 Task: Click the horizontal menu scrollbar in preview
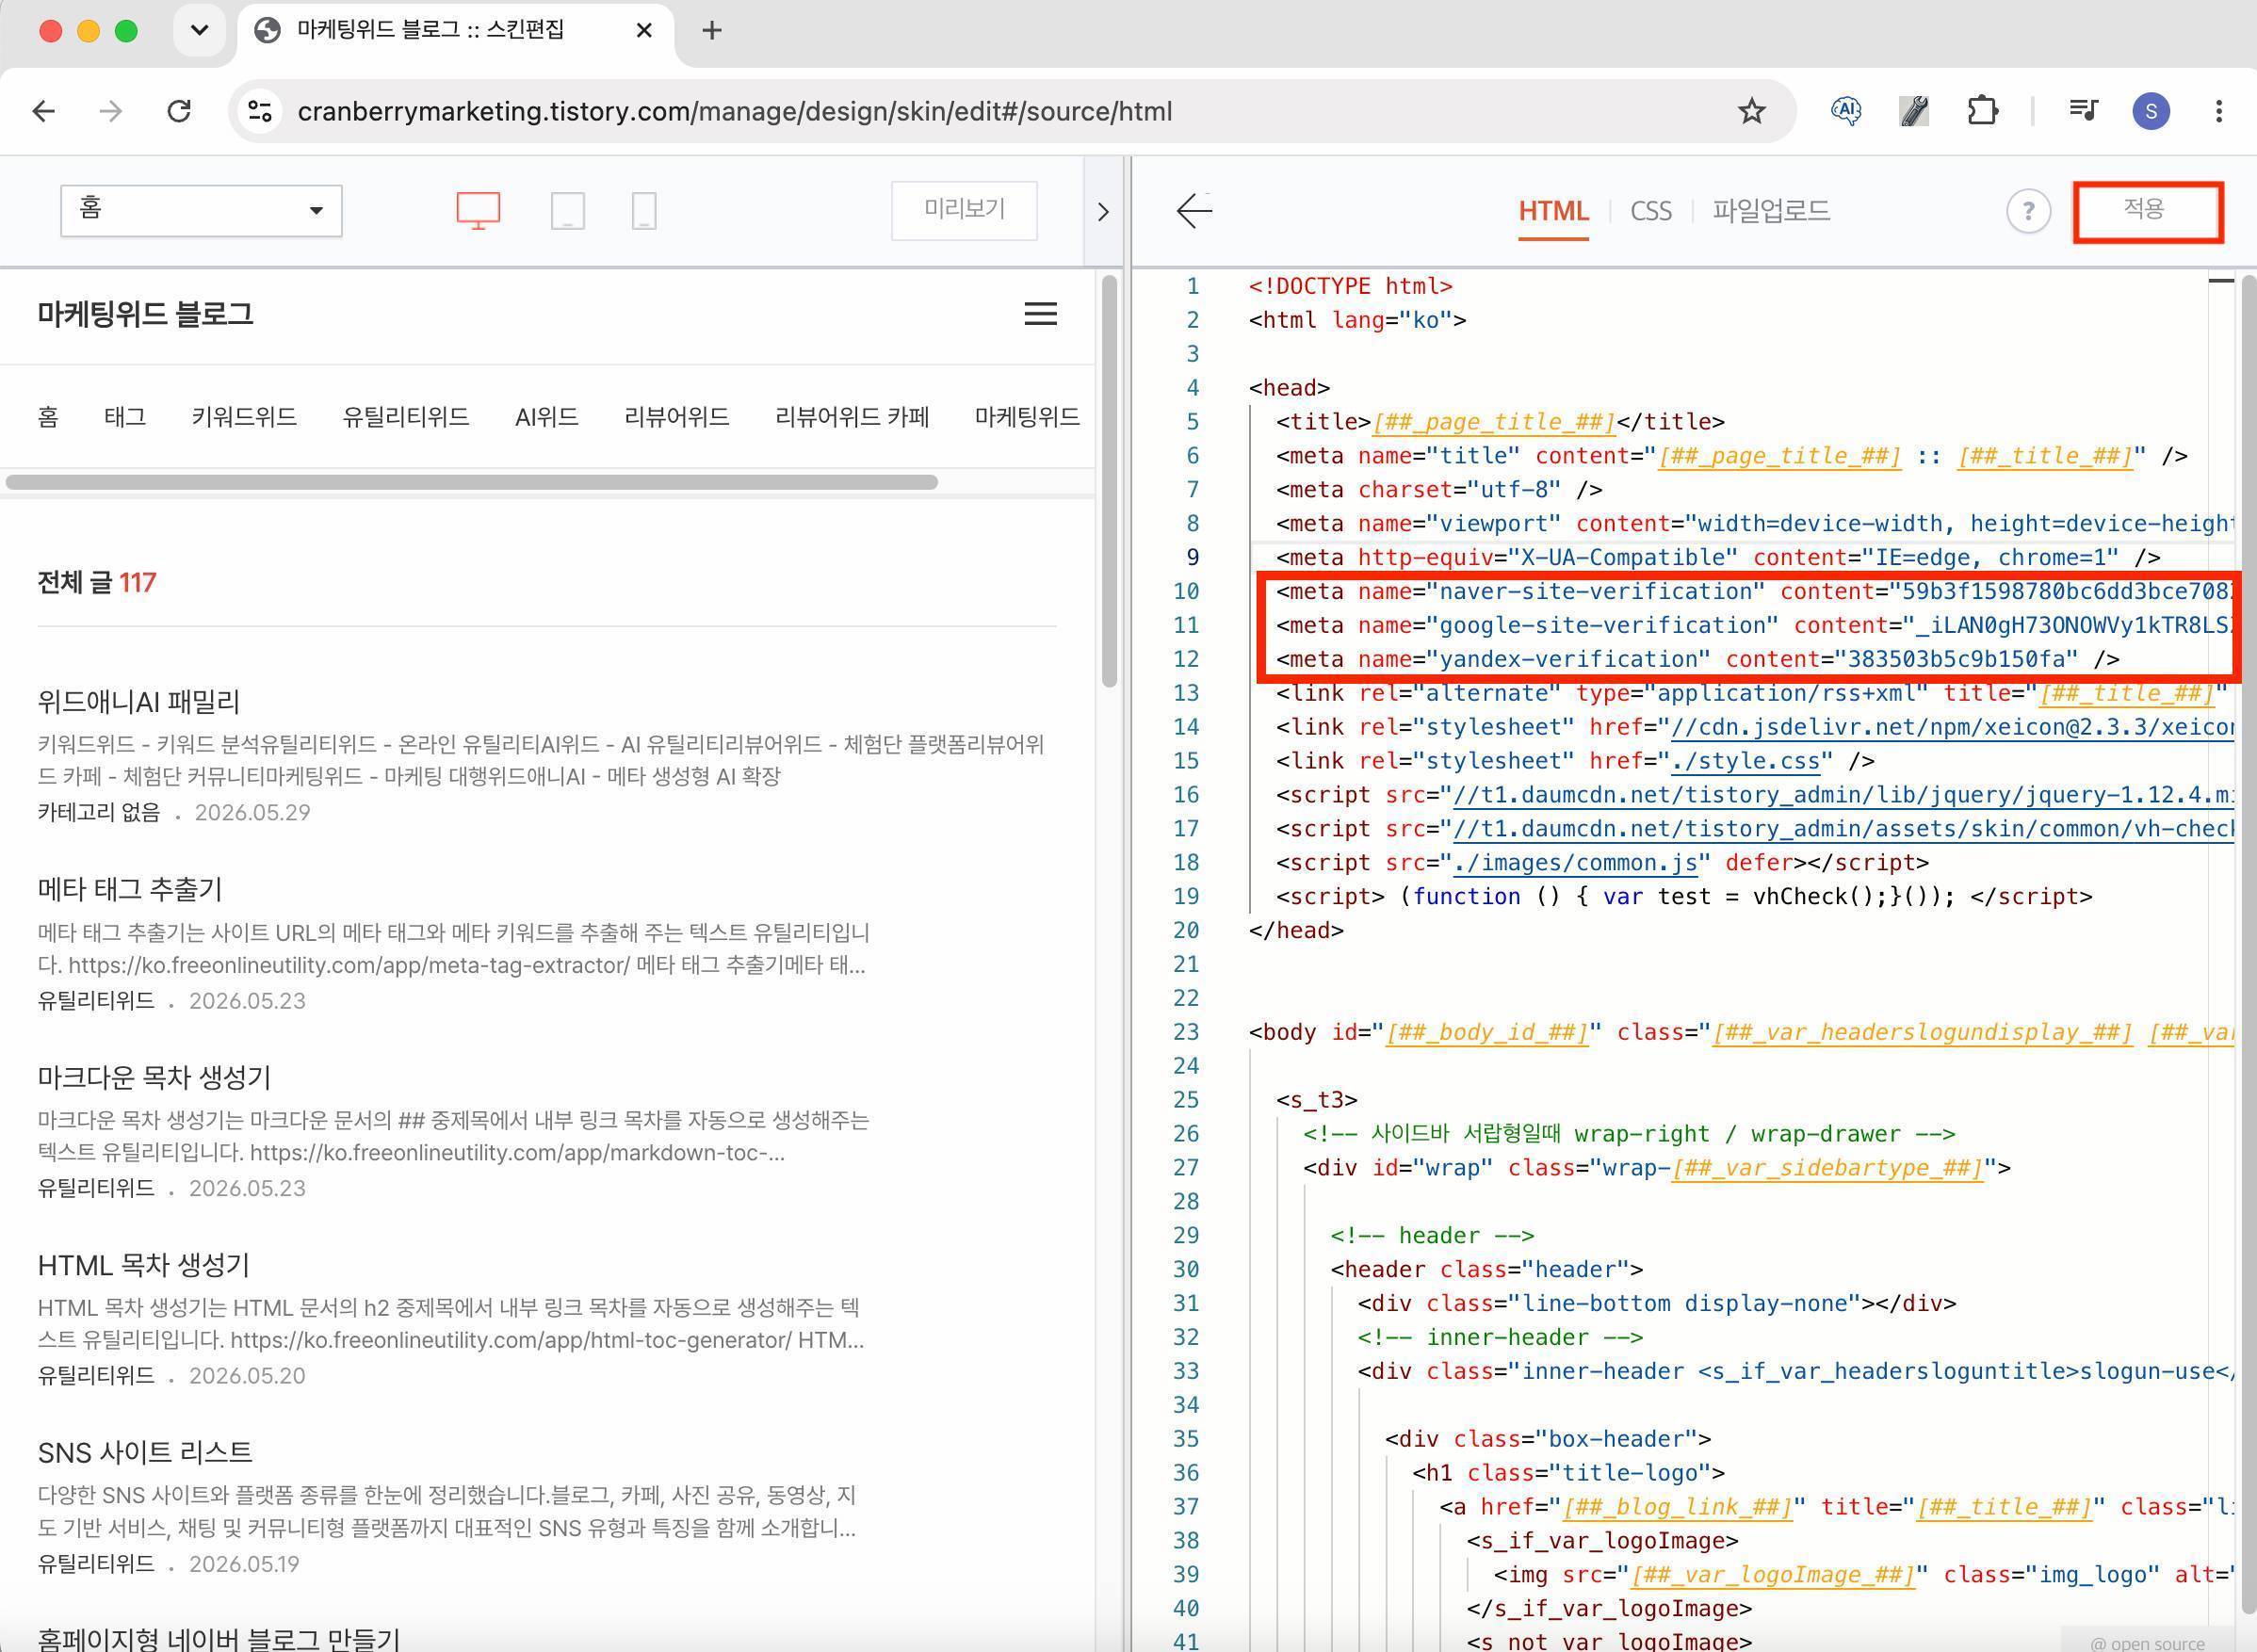[471, 482]
